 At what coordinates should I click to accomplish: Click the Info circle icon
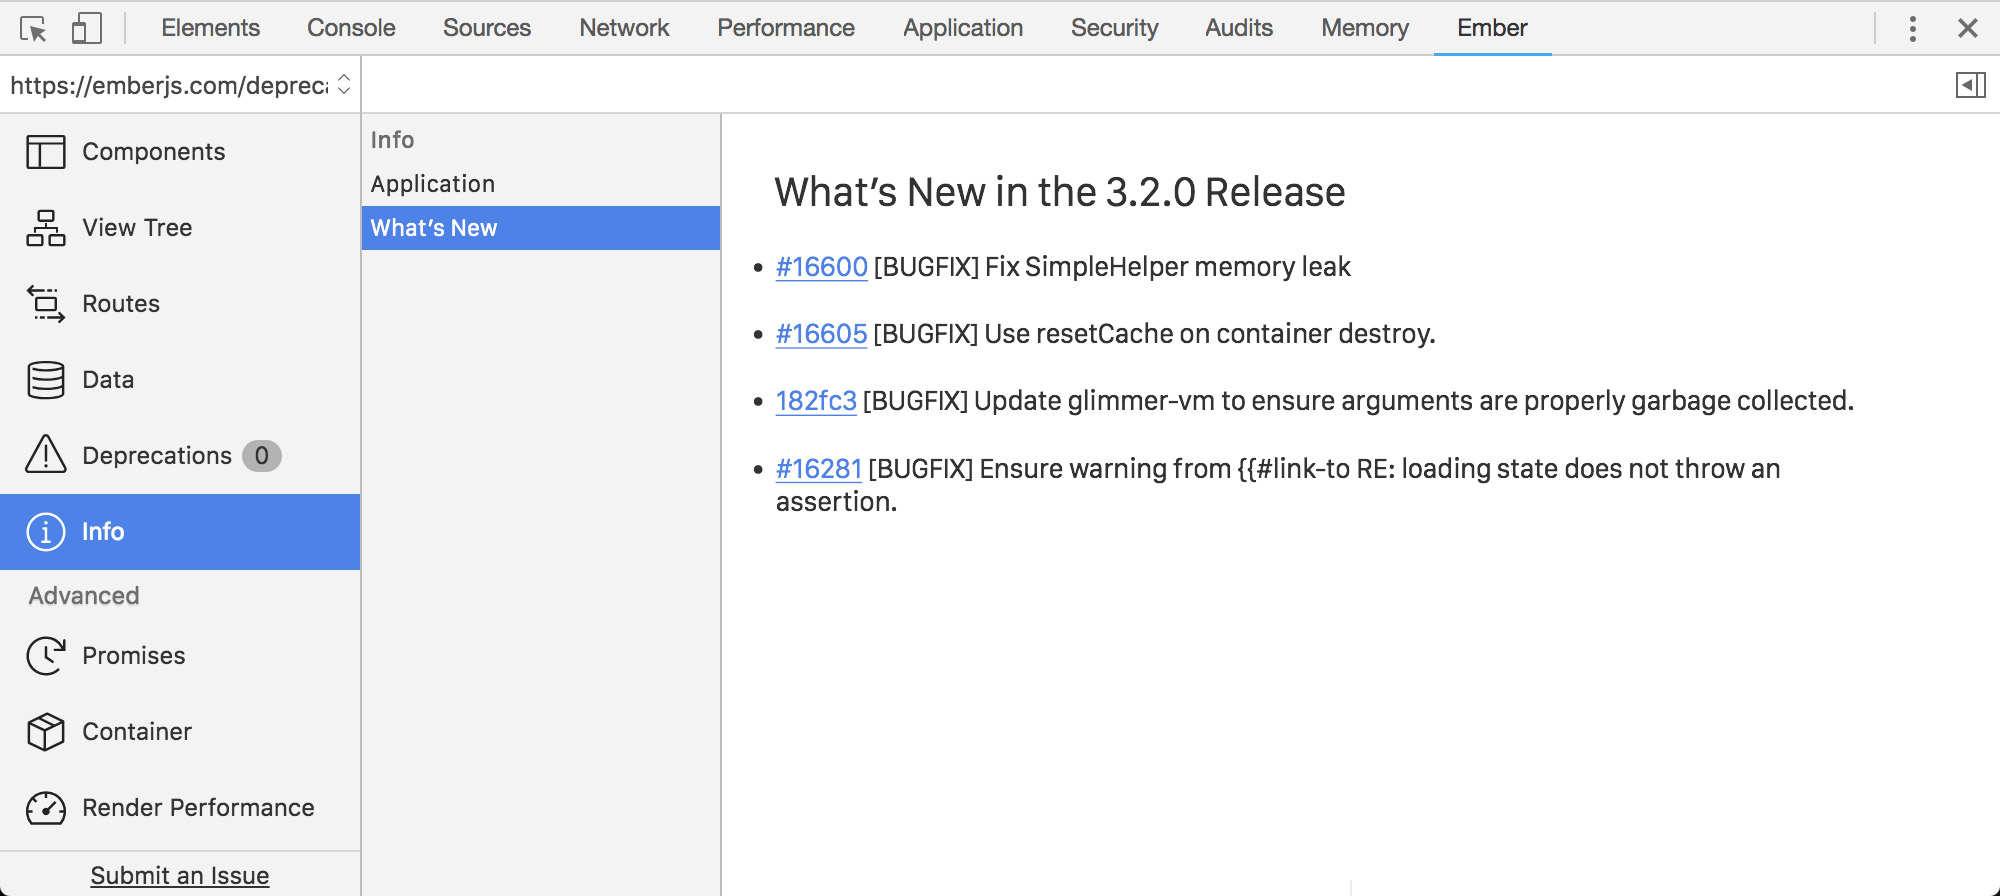tap(46, 532)
